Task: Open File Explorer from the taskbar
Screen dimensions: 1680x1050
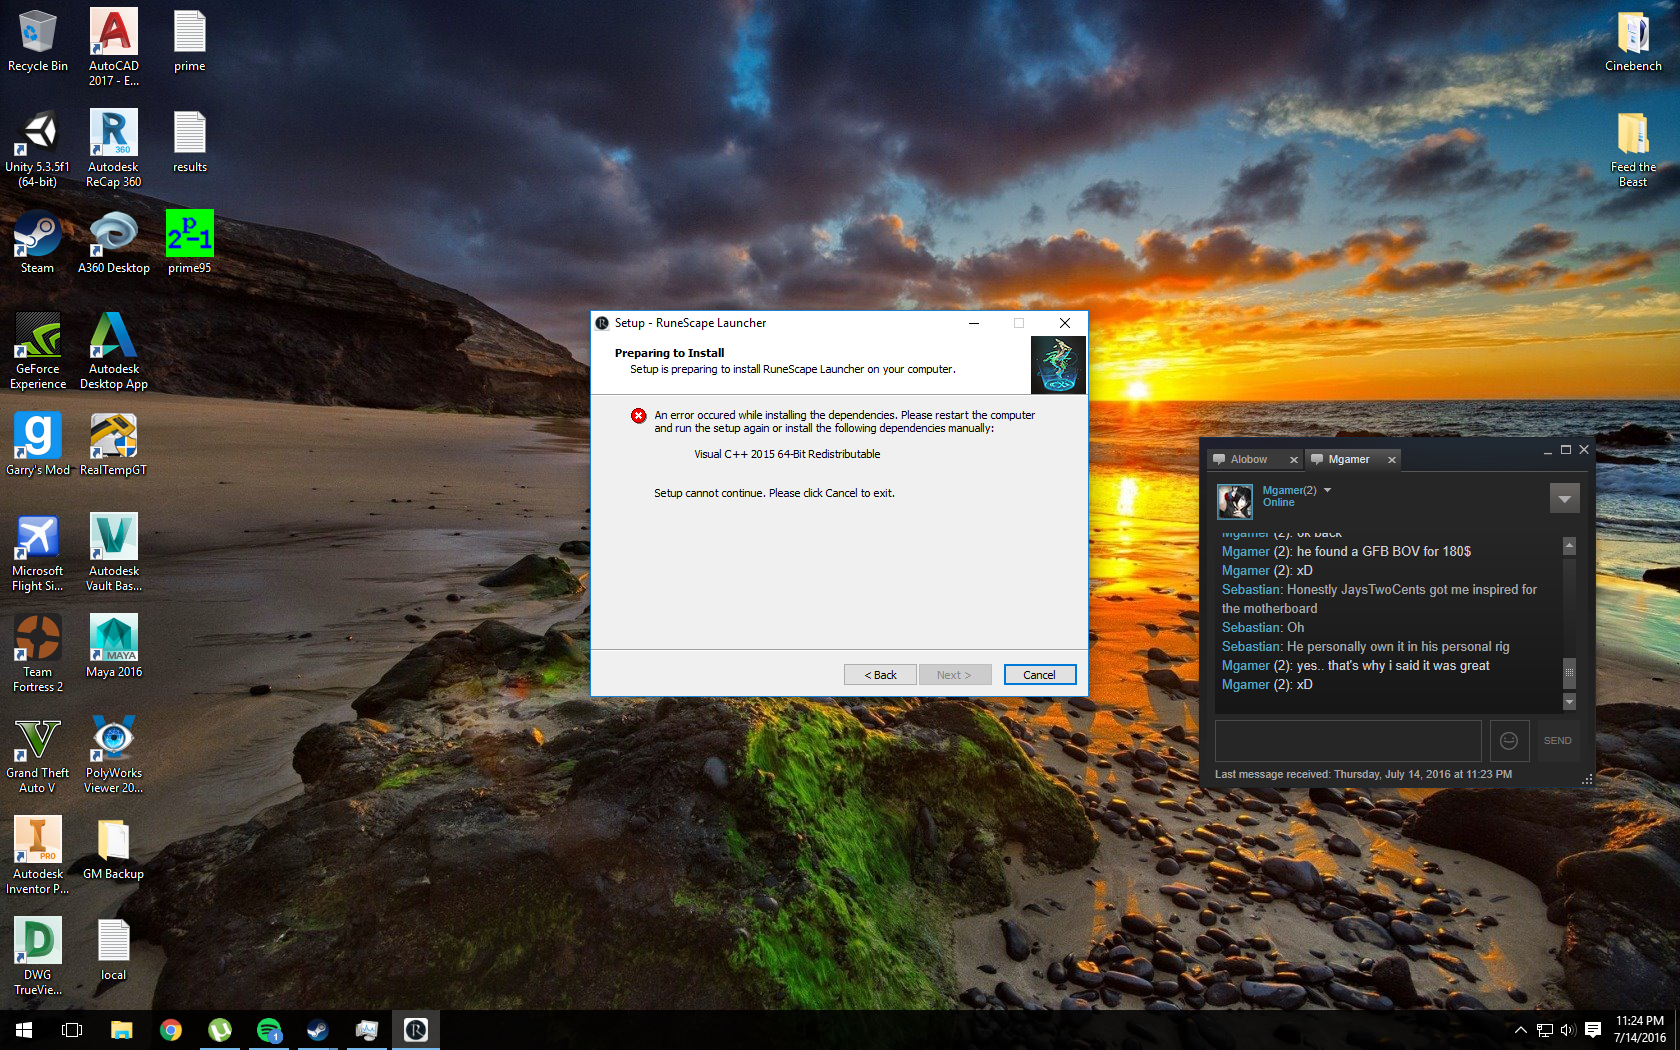Action: click(x=121, y=1030)
